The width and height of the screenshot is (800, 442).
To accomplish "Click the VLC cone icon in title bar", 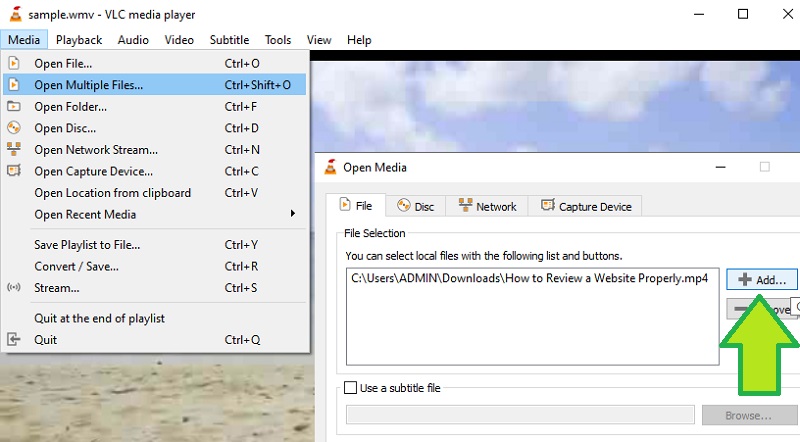I will (14, 14).
